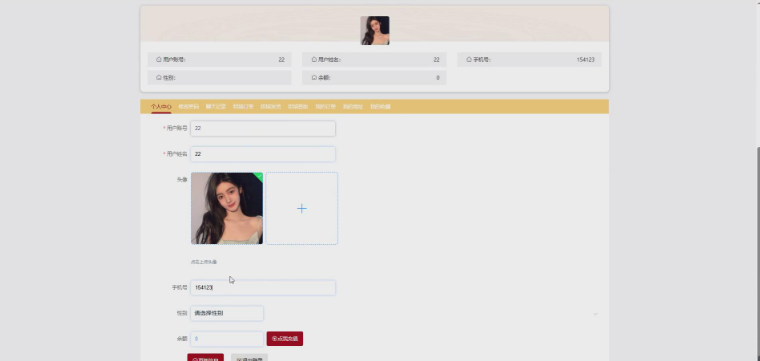
Task: Open the 我的收藏 tab
Action: tap(380, 107)
